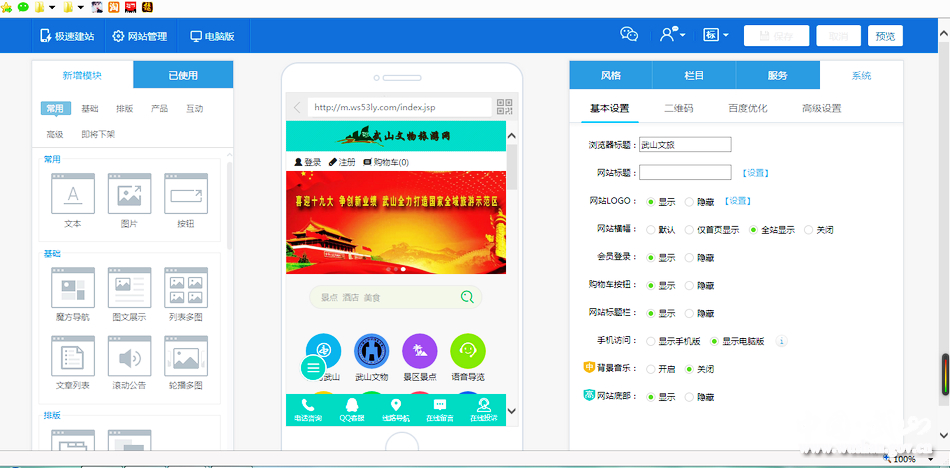
Task: Click the QR code icon beside URL
Action: [504, 107]
